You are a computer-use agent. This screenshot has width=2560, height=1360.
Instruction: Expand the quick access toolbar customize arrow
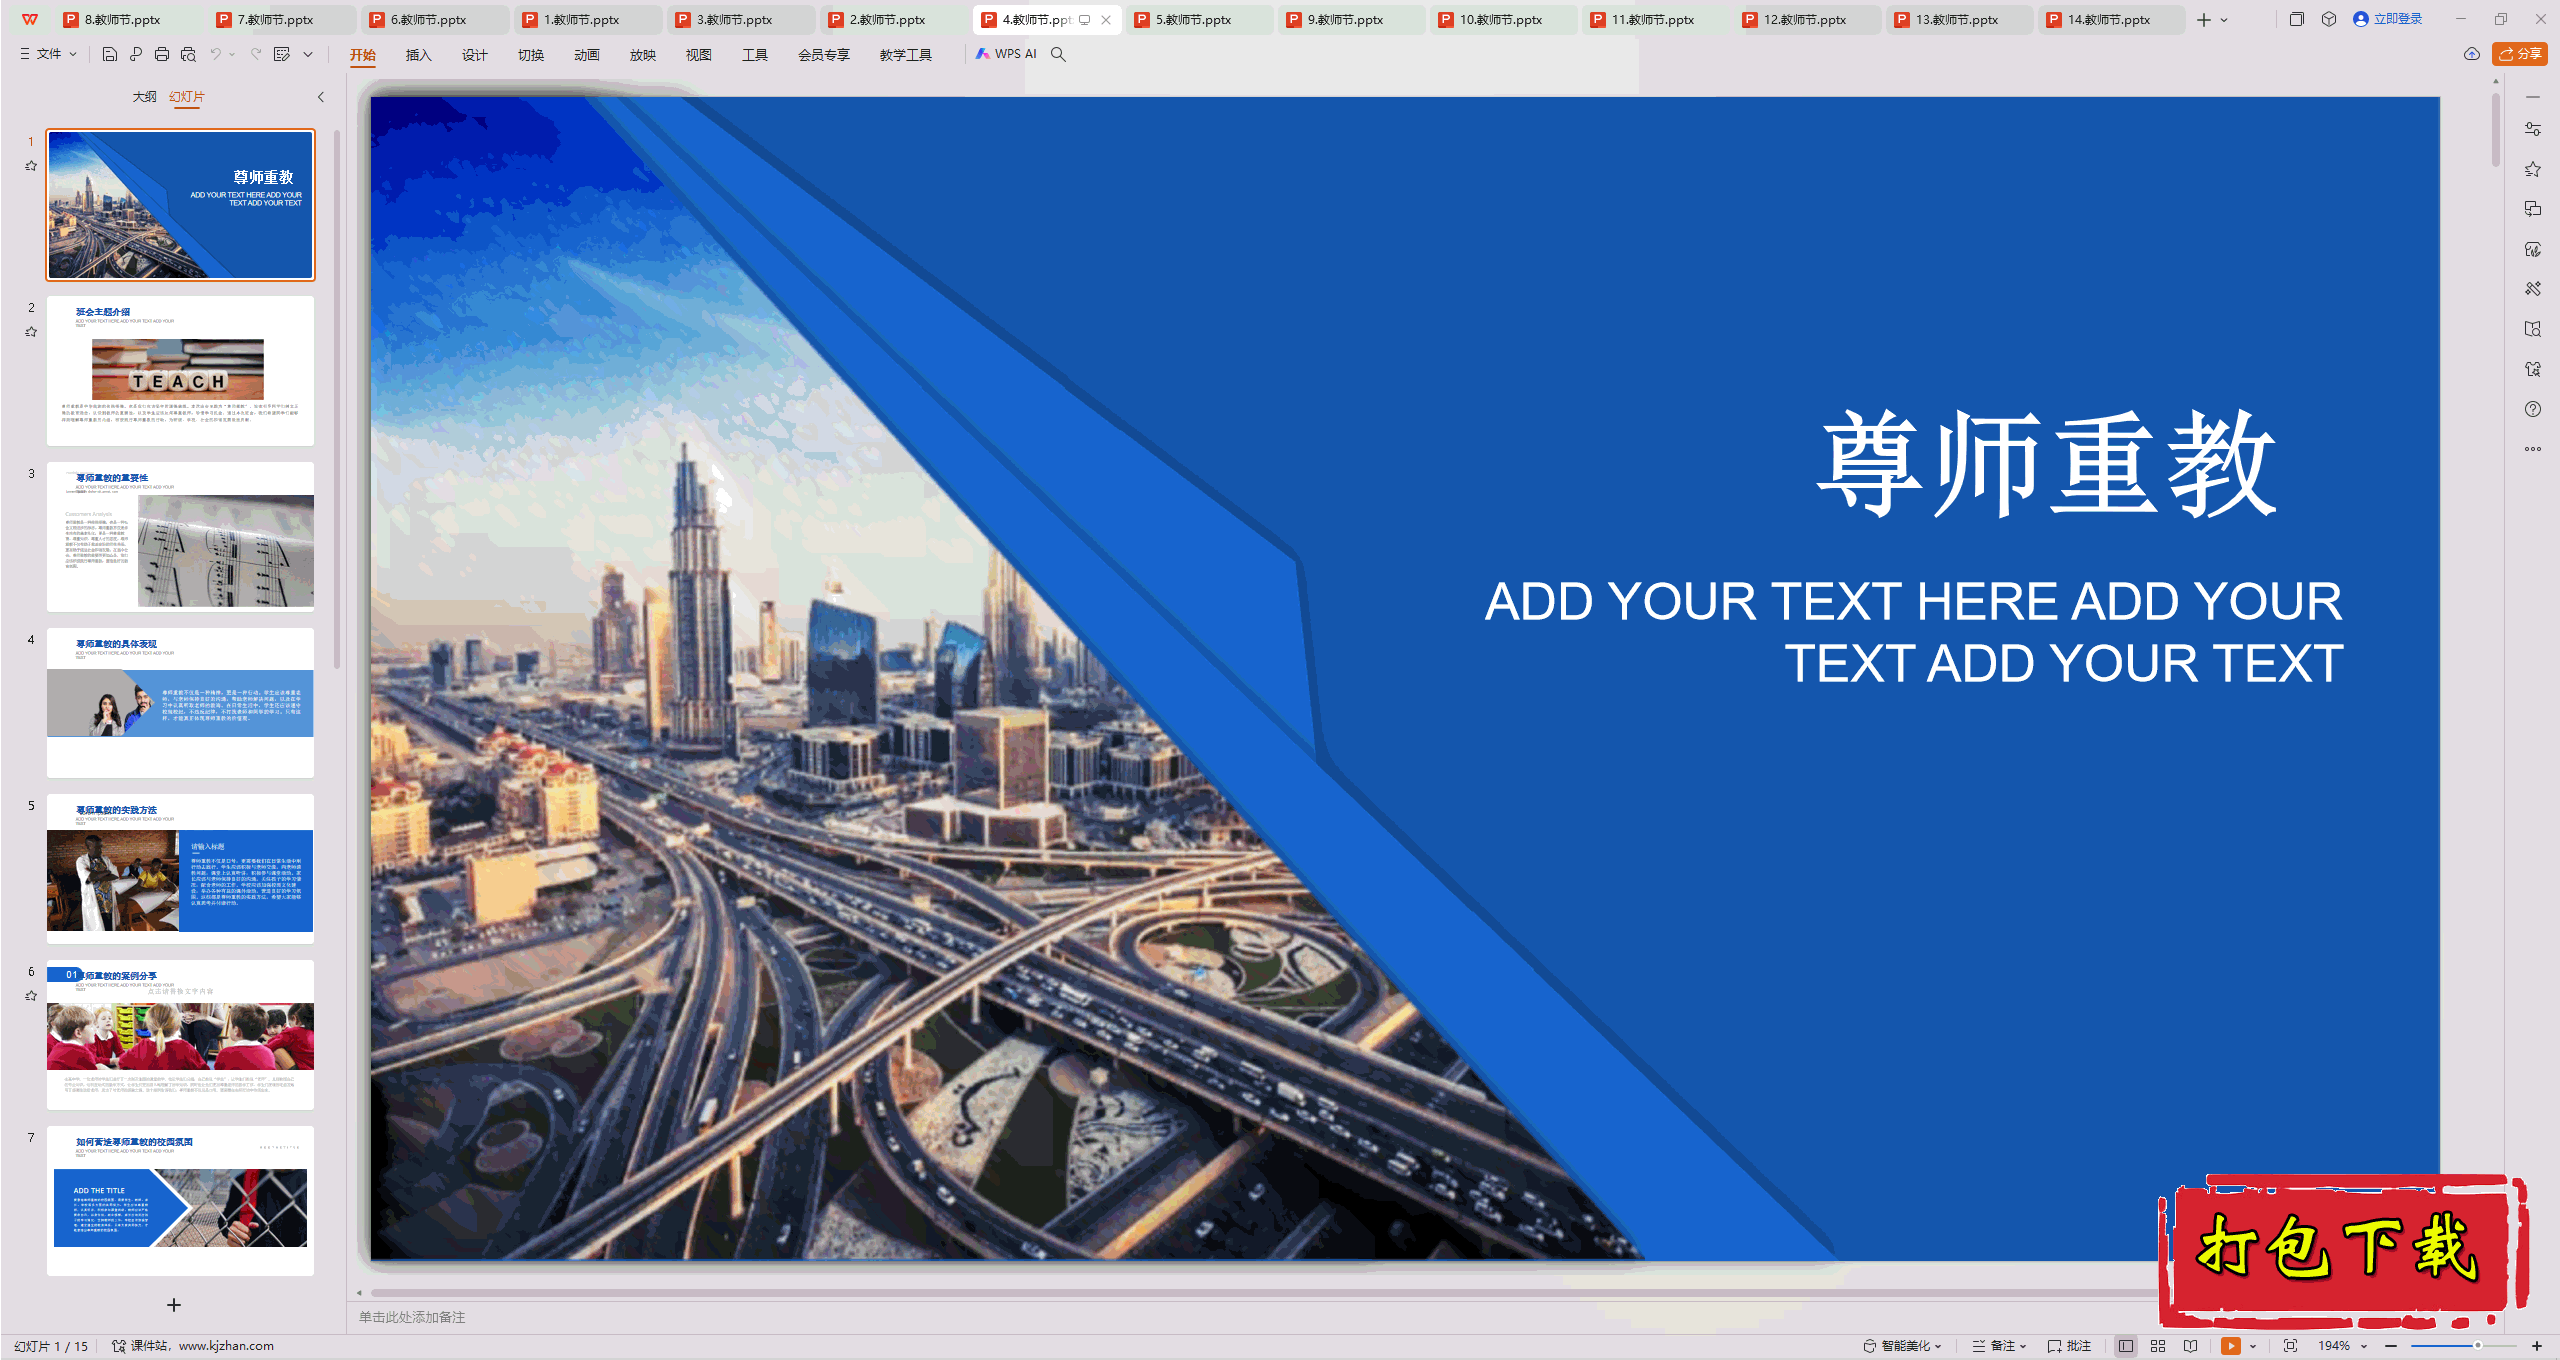[x=308, y=54]
